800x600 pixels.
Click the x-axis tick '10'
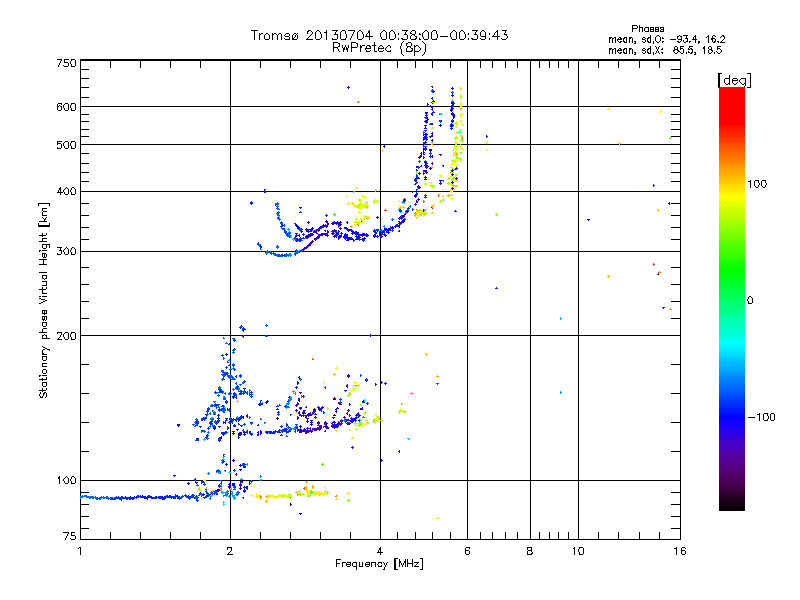(578, 551)
